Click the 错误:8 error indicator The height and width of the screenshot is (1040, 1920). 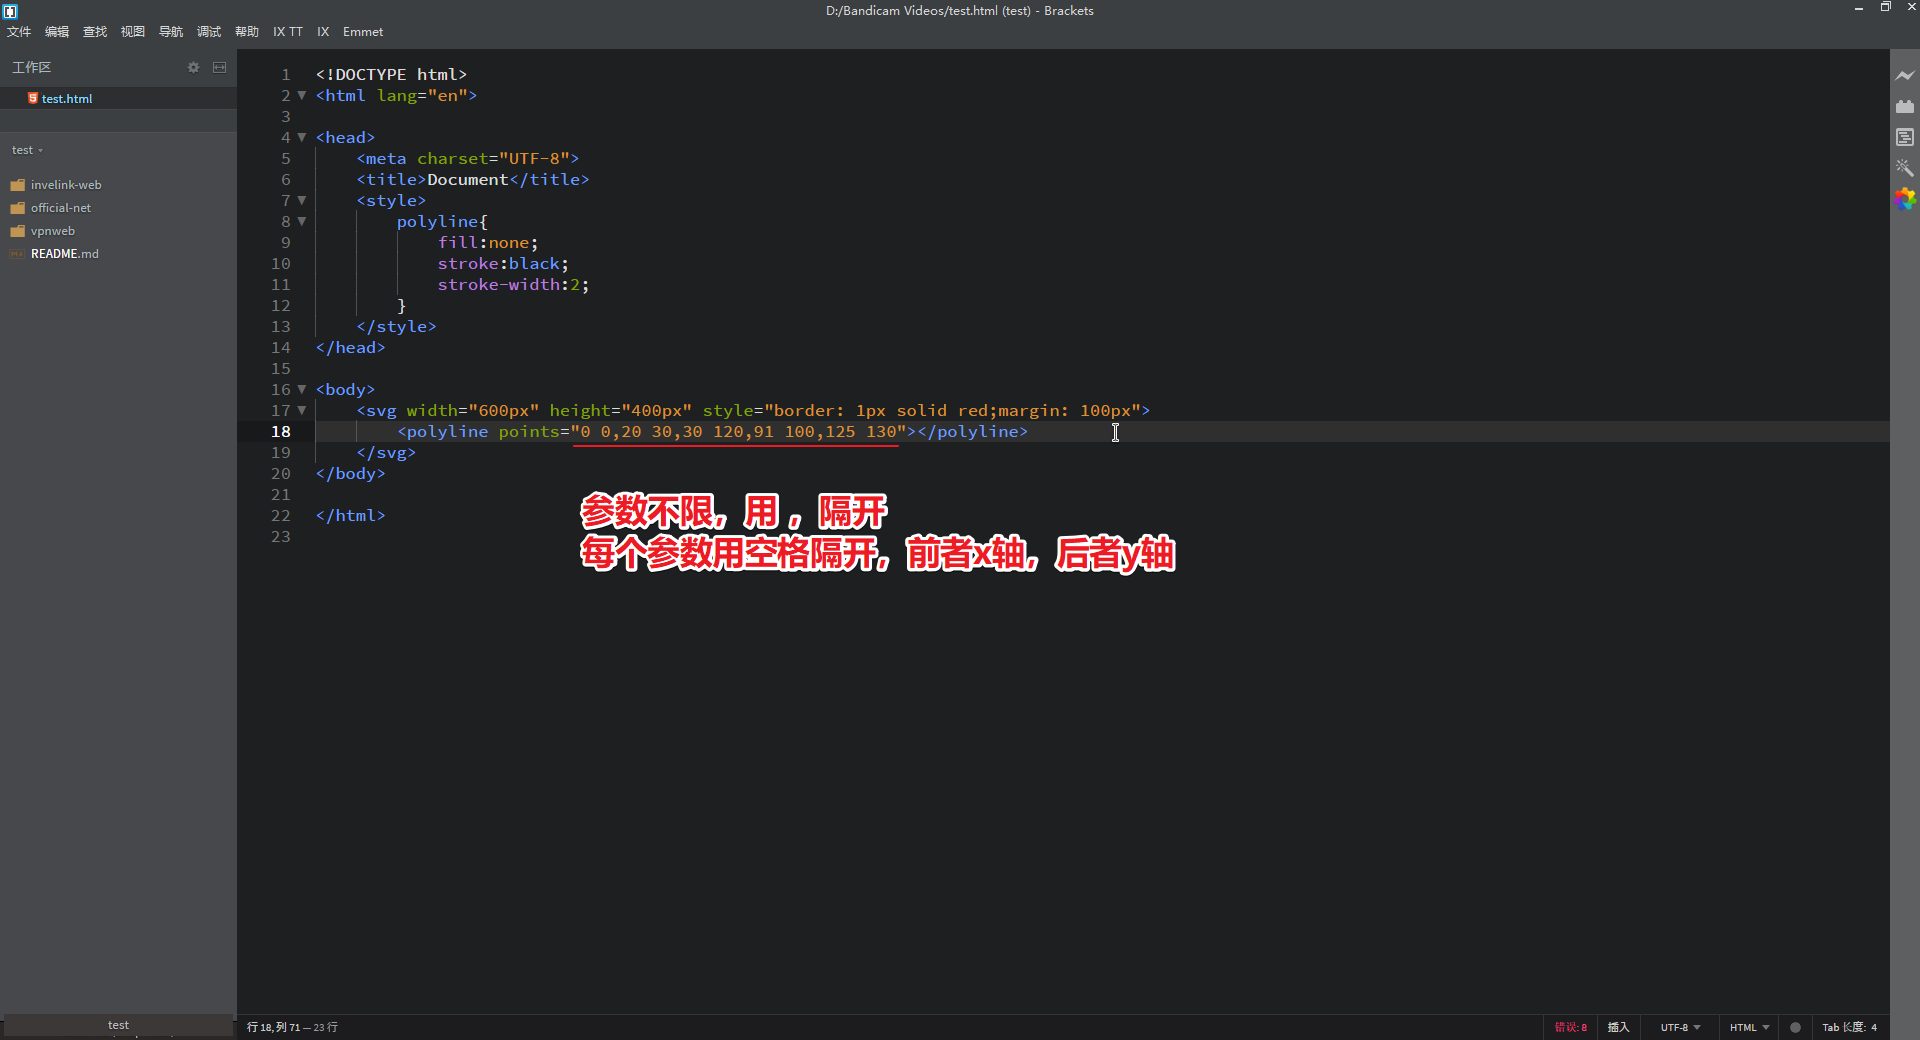1570,1027
